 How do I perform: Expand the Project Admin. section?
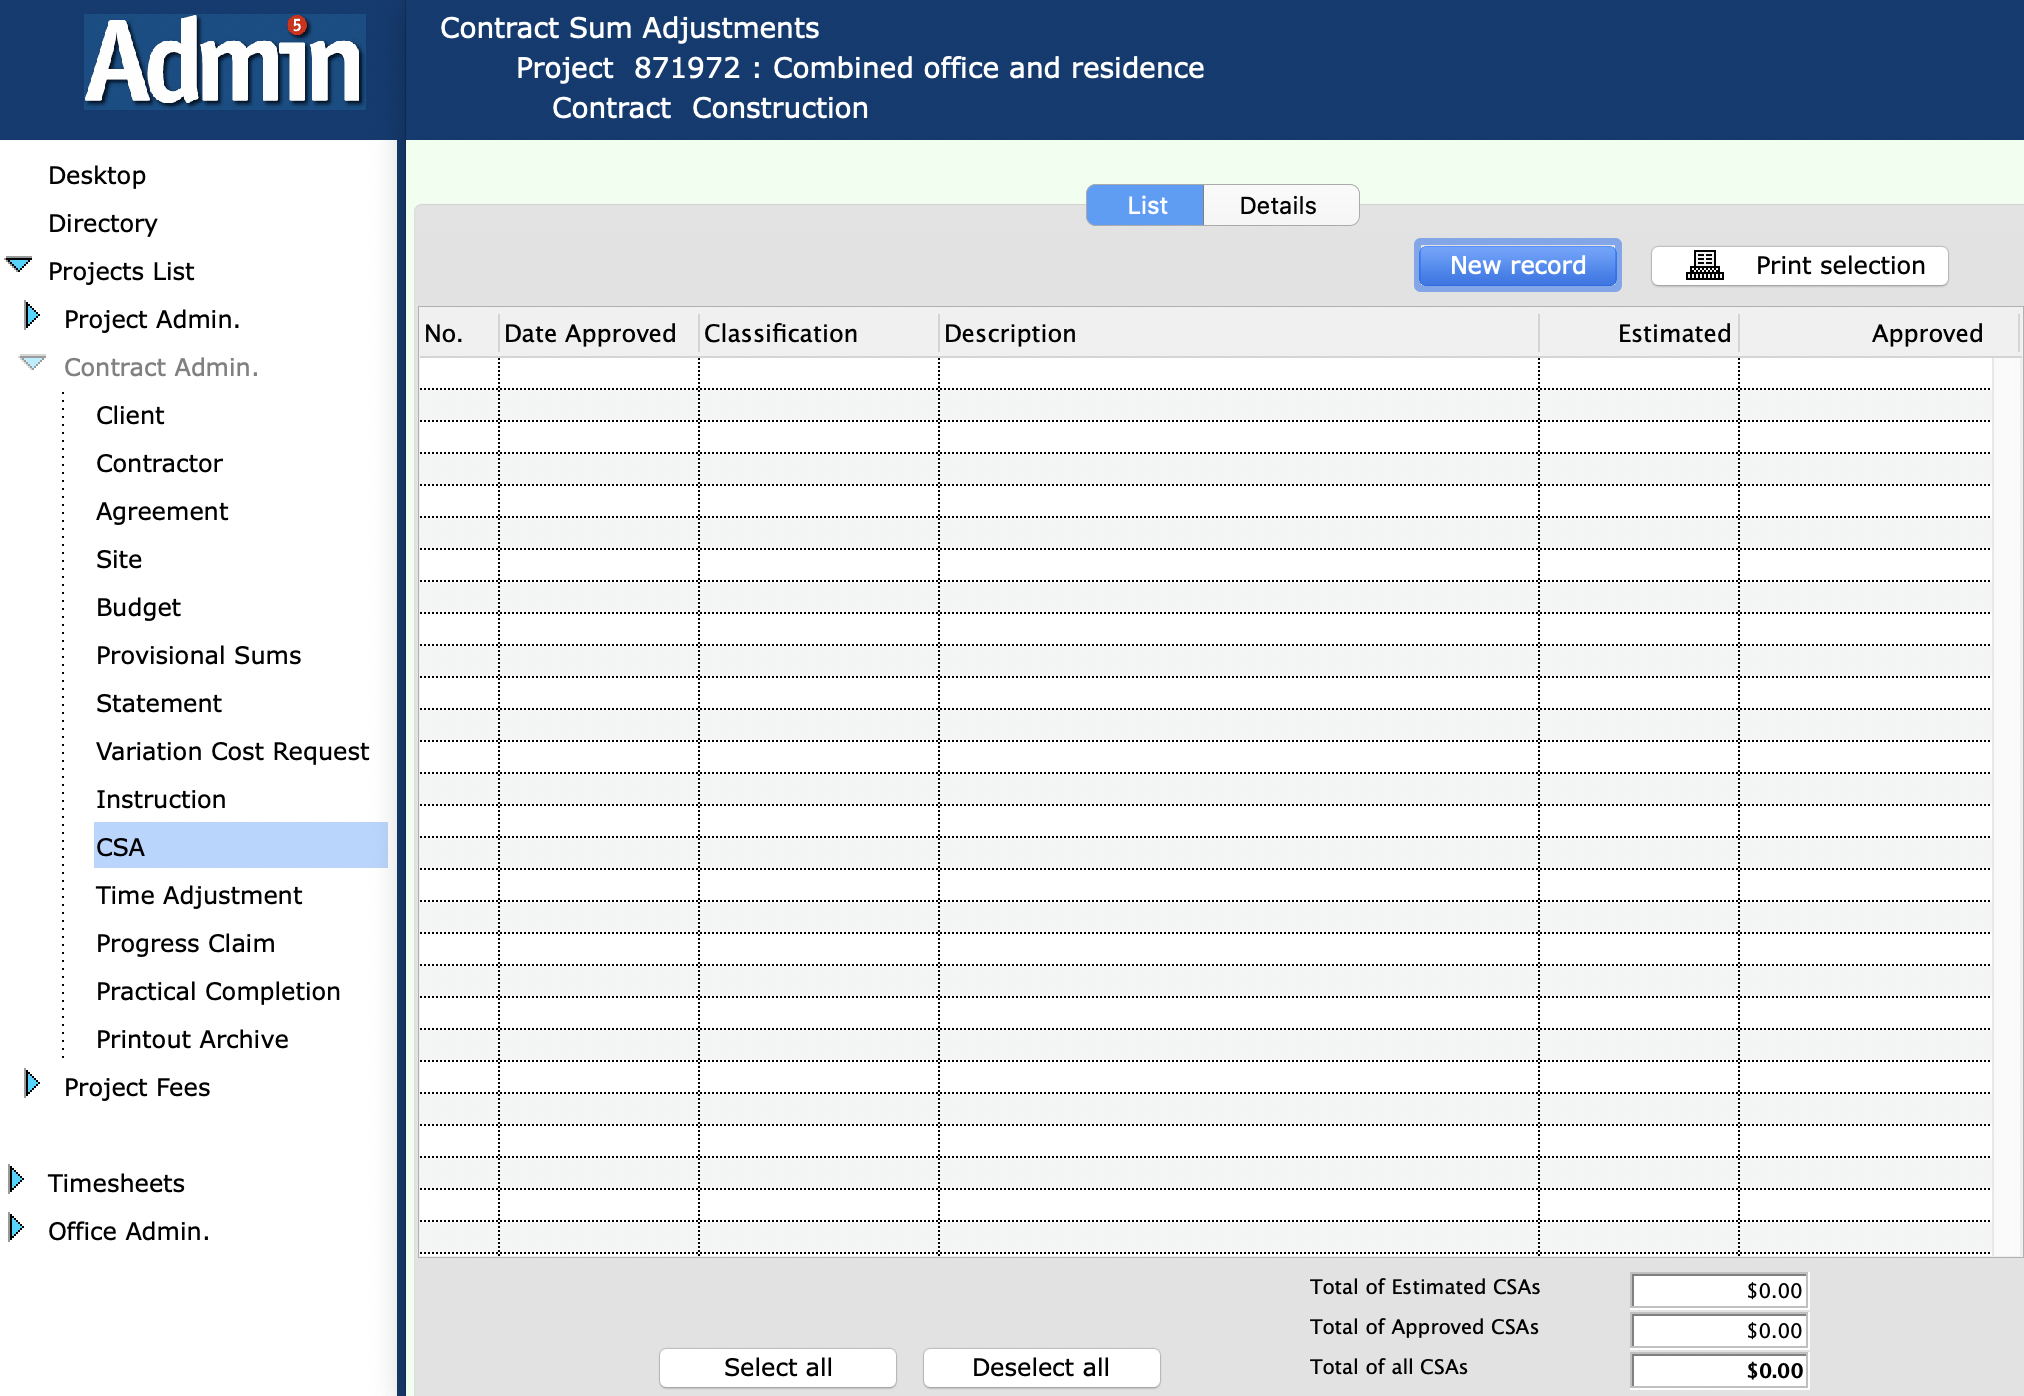coord(32,316)
